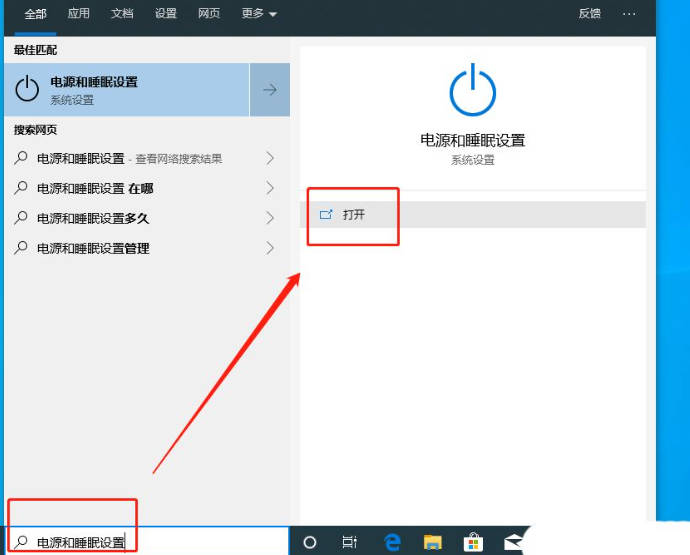690x555 pixels.
Task: Open the Mail app on taskbar
Action: pyautogui.click(x=514, y=542)
